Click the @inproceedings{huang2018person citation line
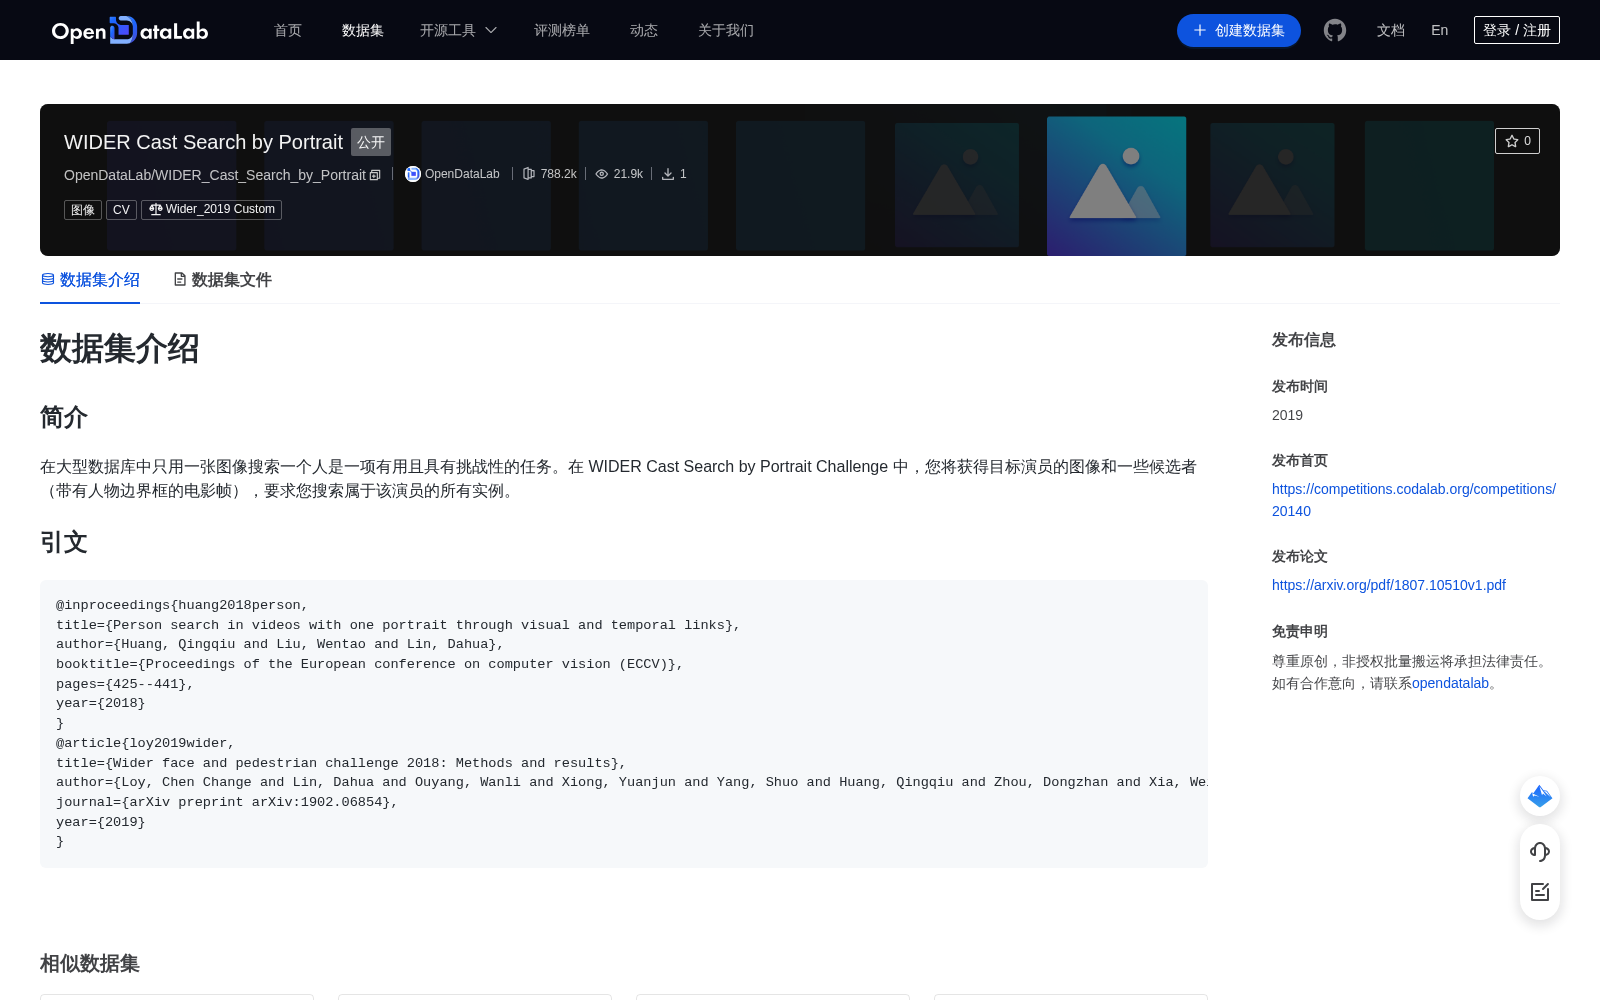1600x1000 pixels. tap(182, 605)
